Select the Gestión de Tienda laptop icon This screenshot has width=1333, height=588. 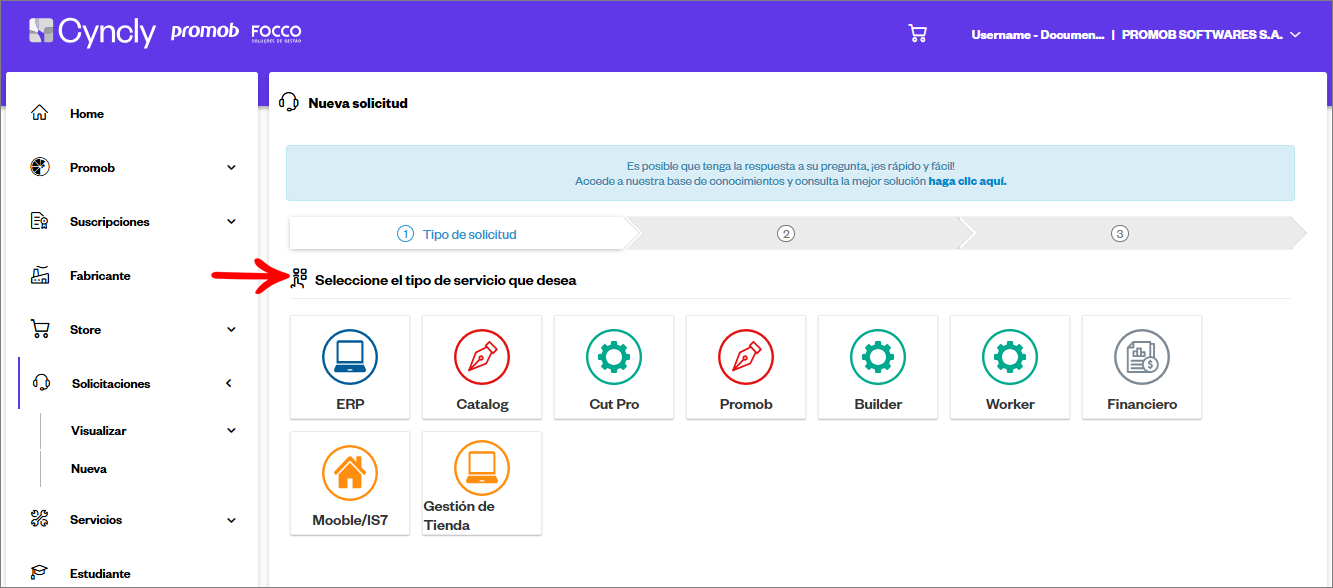(x=482, y=468)
